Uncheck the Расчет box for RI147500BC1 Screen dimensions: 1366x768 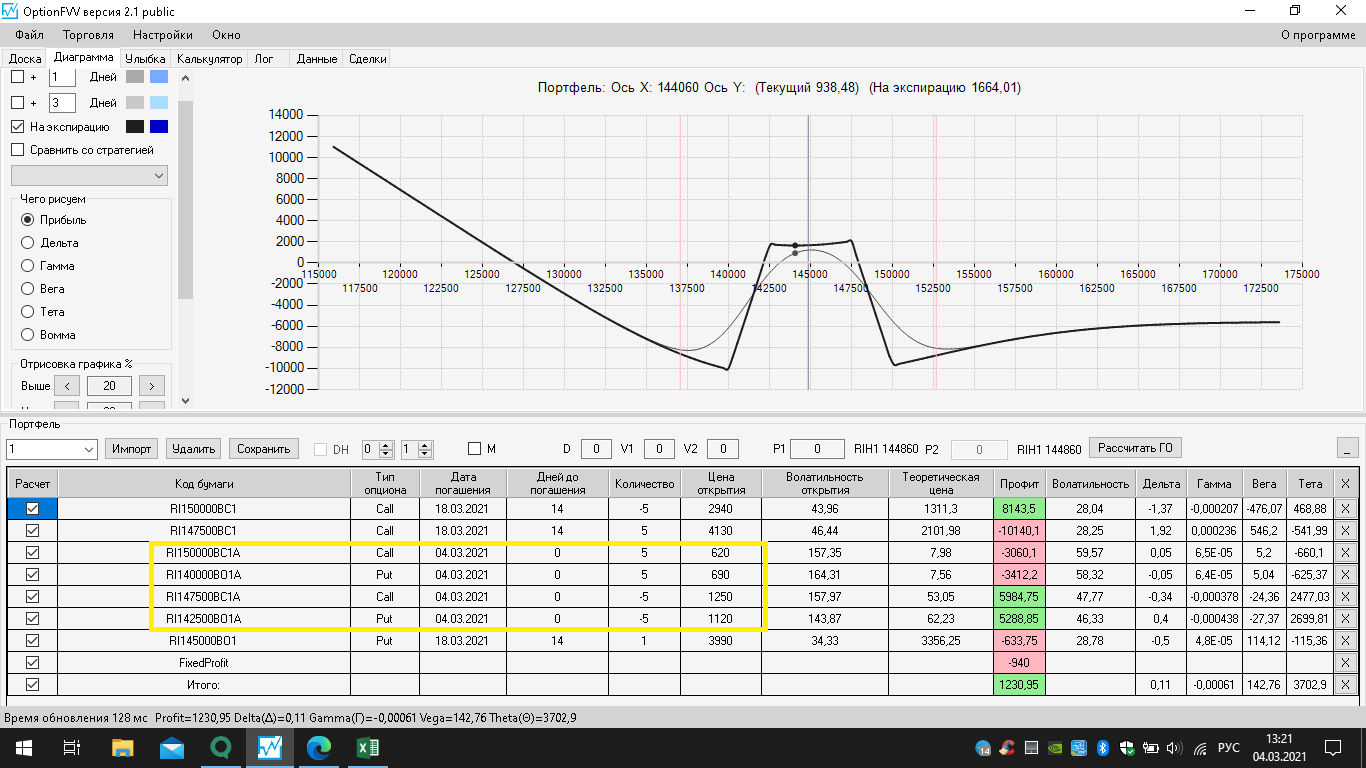[x=33, y=531]
